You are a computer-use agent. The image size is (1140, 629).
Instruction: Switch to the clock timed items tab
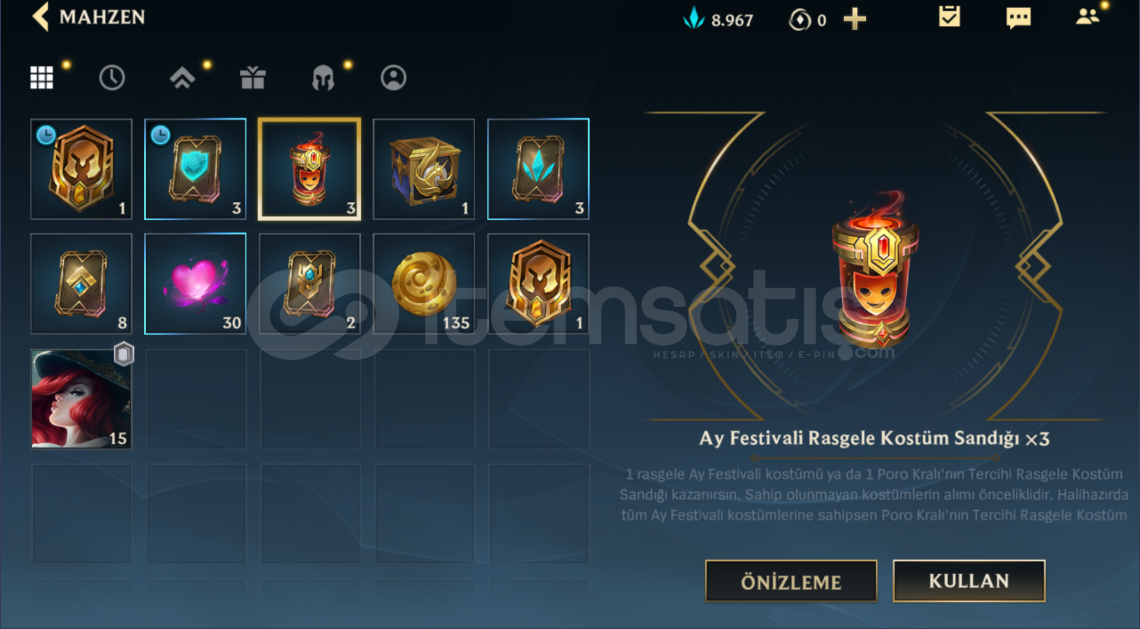click(112, 78)
